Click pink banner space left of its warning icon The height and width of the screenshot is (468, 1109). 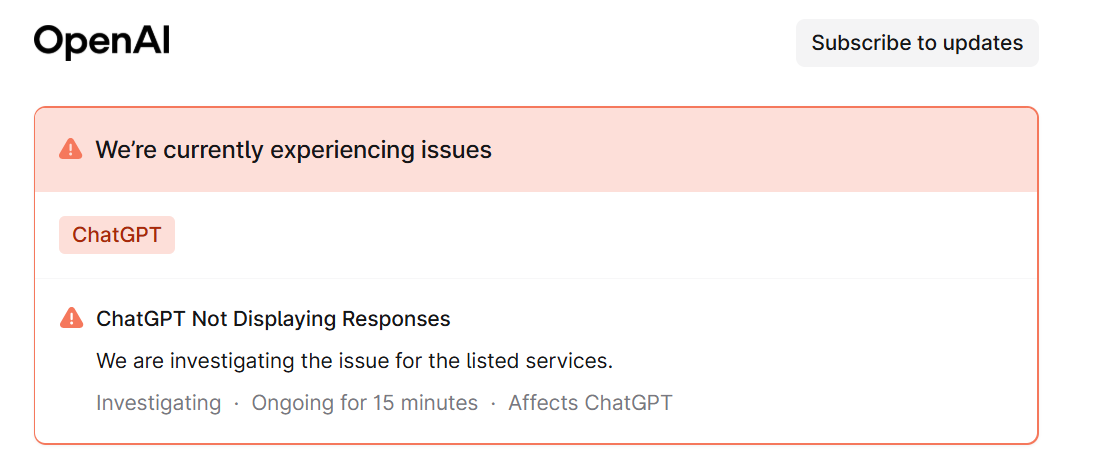[x=47, y=150]
